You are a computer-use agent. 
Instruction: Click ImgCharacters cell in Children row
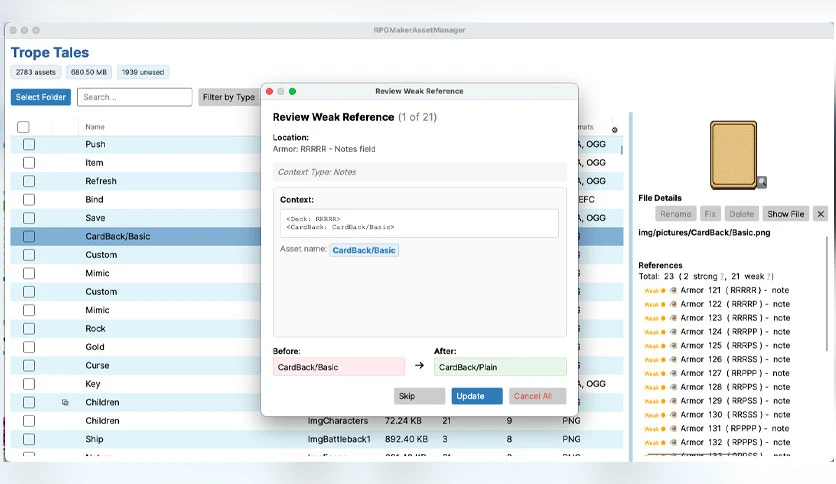338,421
